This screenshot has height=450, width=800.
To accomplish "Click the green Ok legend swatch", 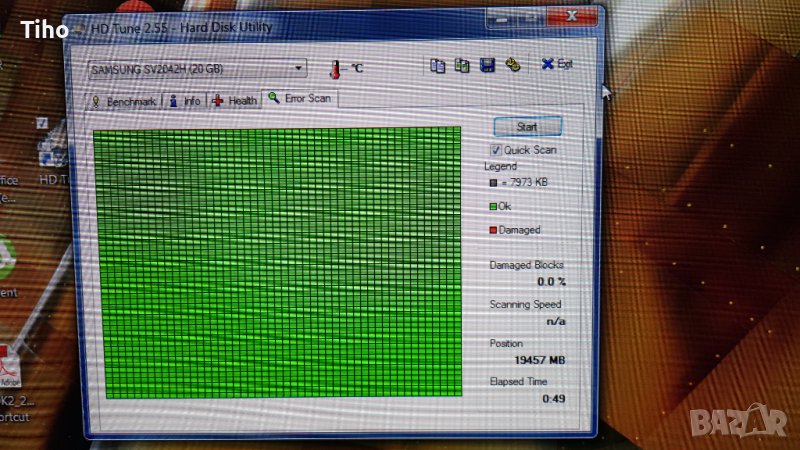I will 493,206.
